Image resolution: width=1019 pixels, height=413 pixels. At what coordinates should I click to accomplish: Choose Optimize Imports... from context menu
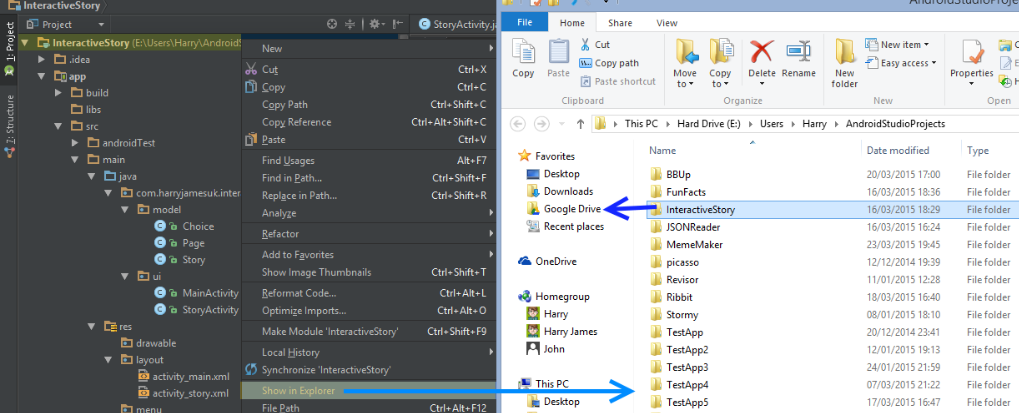coord(368,310)
